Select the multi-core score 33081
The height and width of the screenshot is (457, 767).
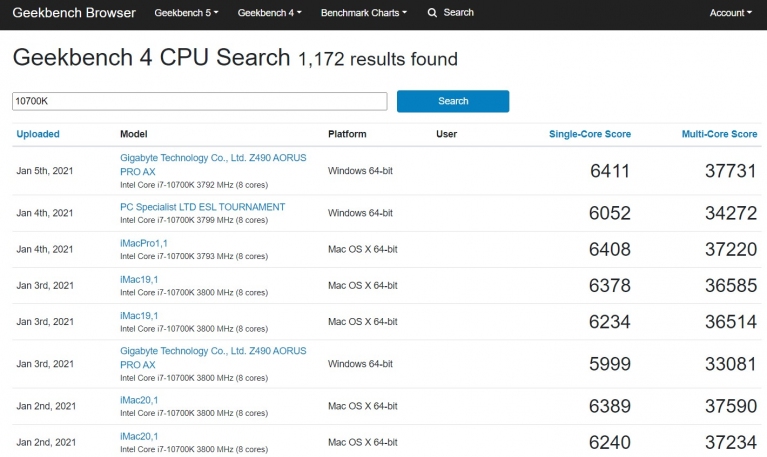point(731,364)
